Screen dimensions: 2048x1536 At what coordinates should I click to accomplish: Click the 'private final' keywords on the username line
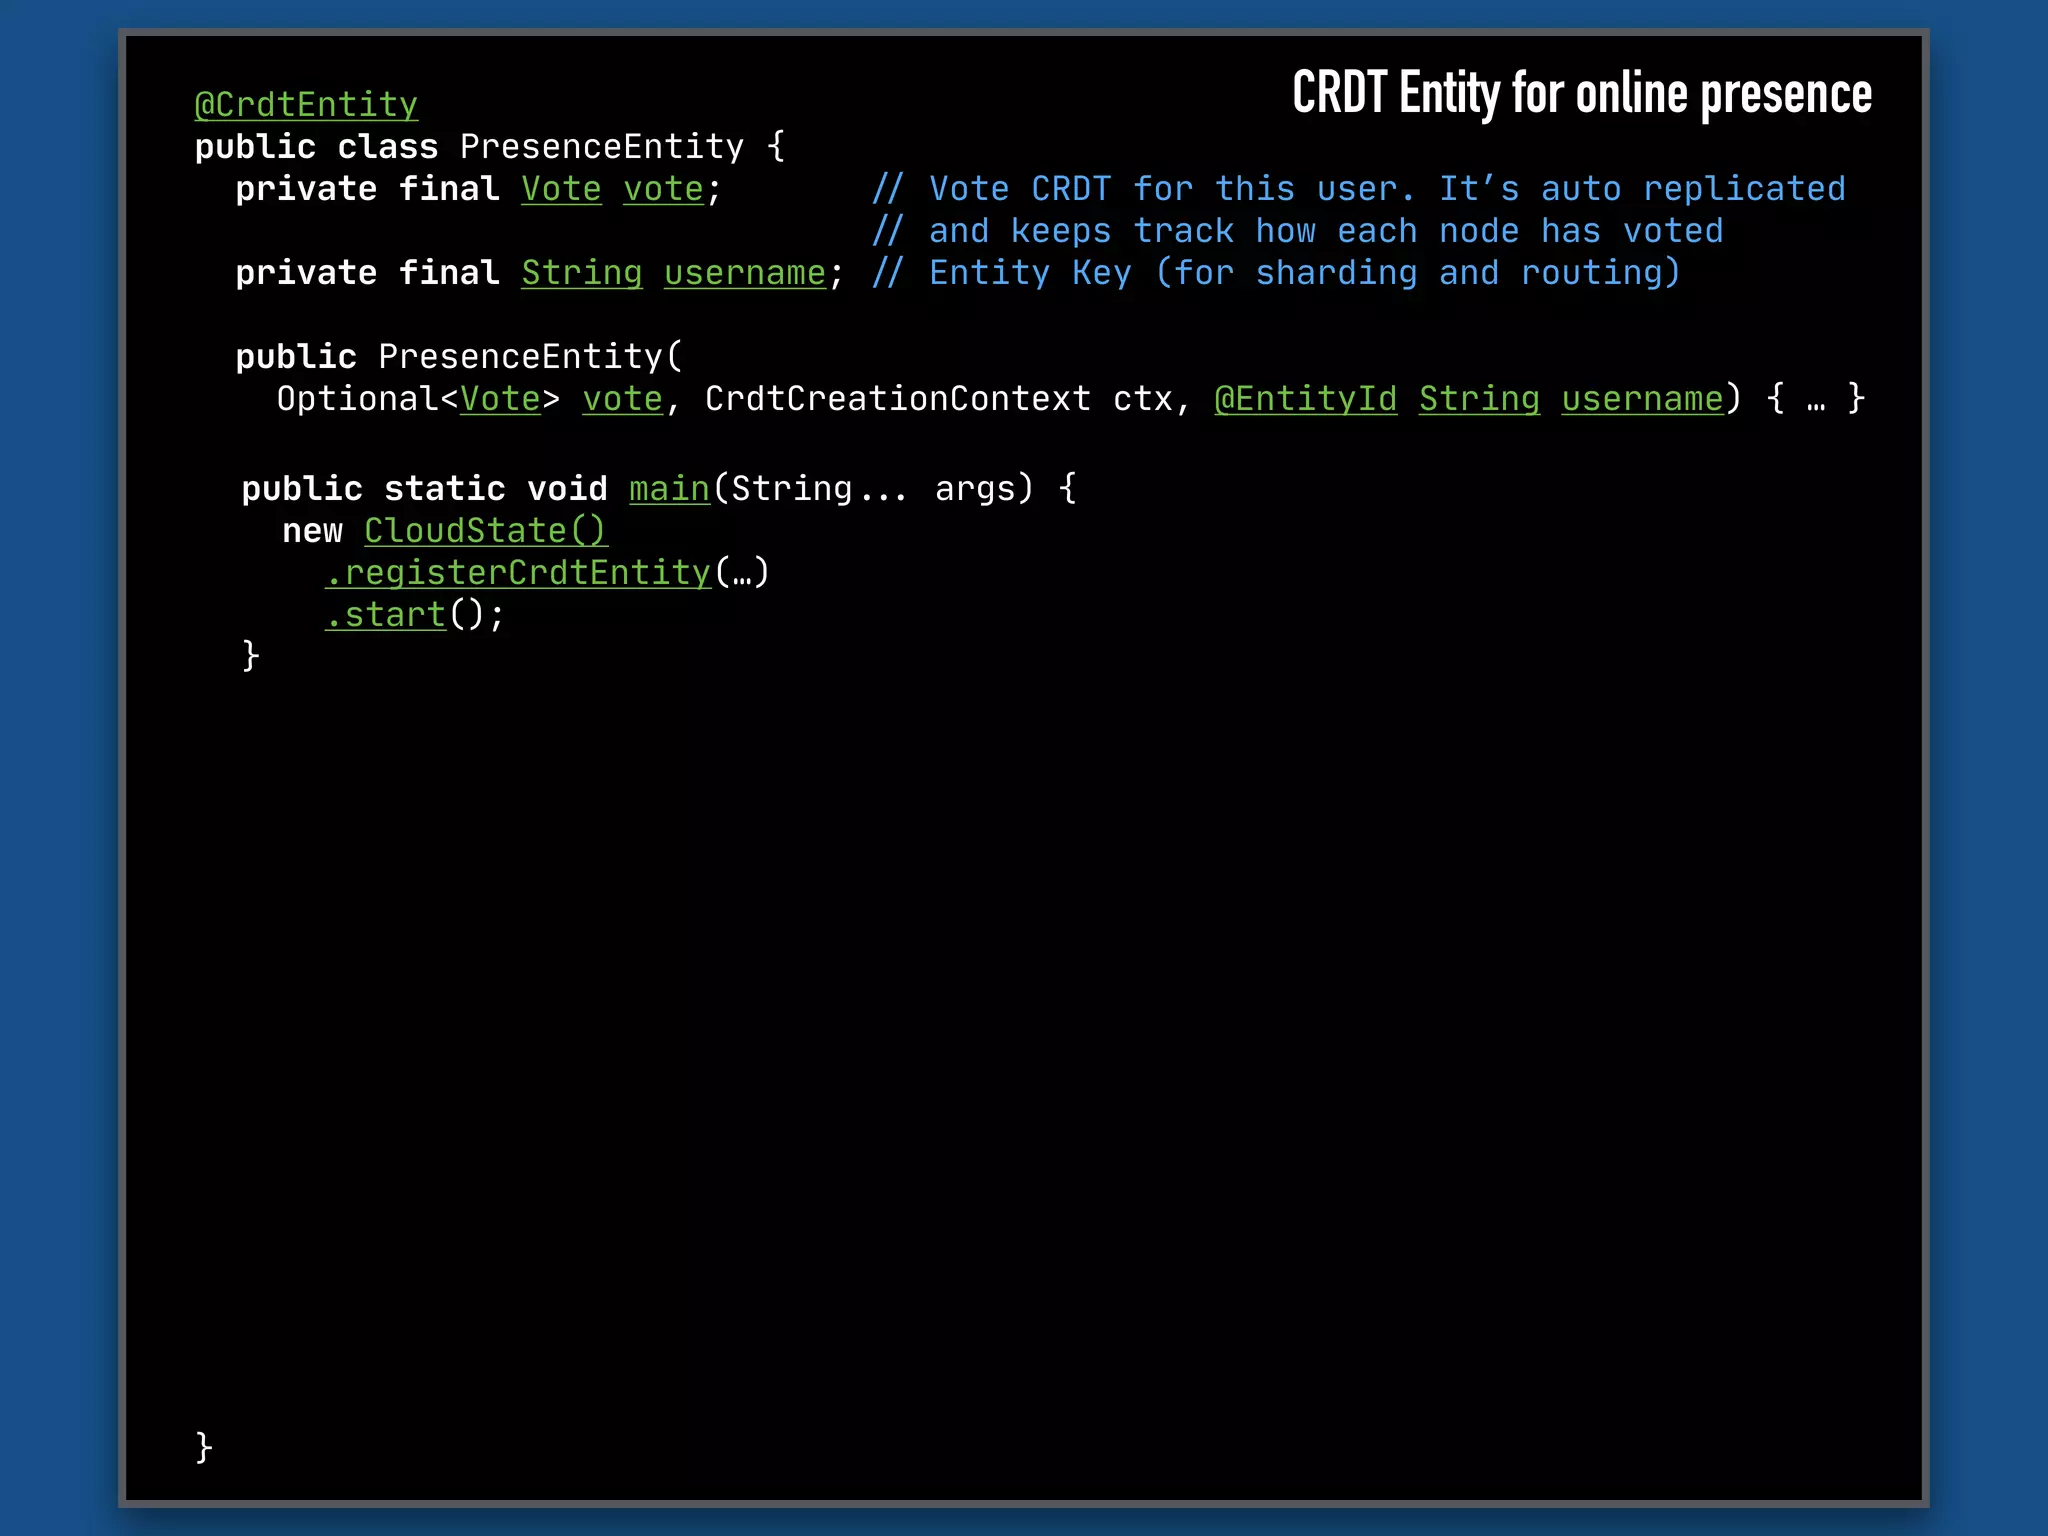(x=367, y=273)
